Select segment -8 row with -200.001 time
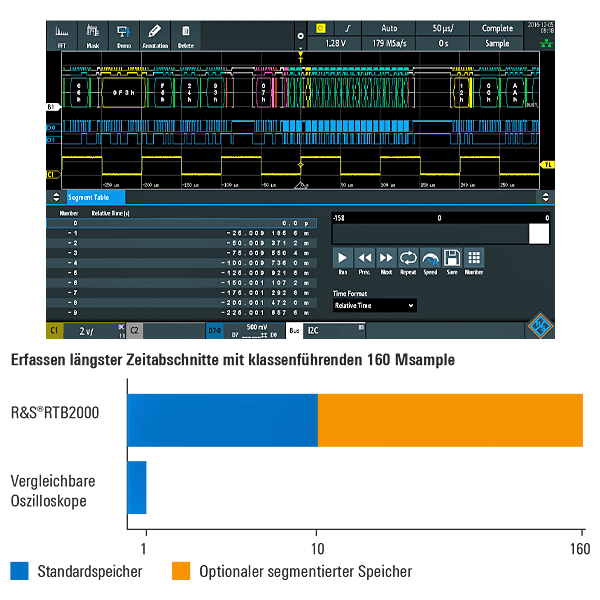The height and width of the screenshot is (600, 600). click(x=182, y=303)
